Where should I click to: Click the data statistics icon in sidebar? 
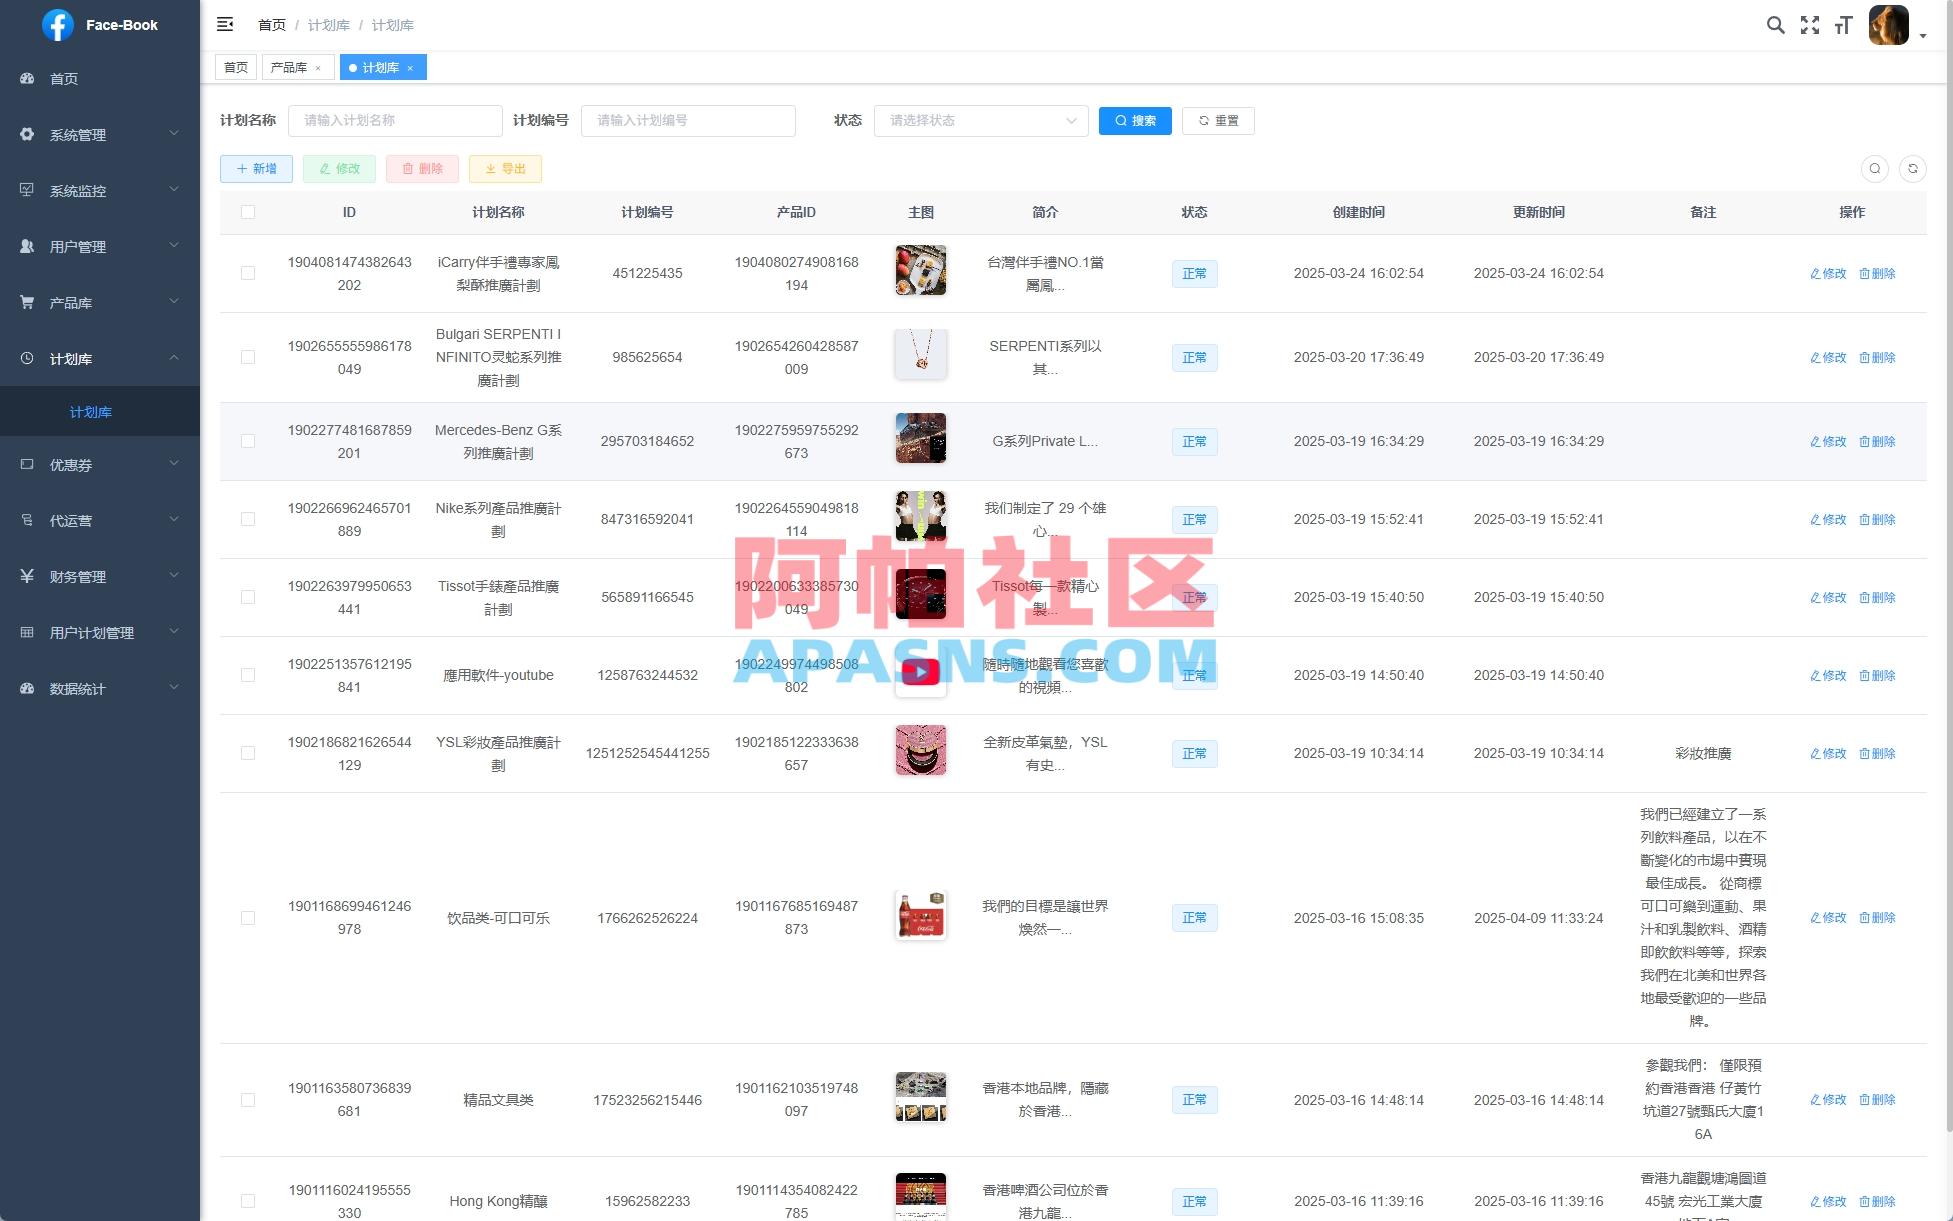27,688
